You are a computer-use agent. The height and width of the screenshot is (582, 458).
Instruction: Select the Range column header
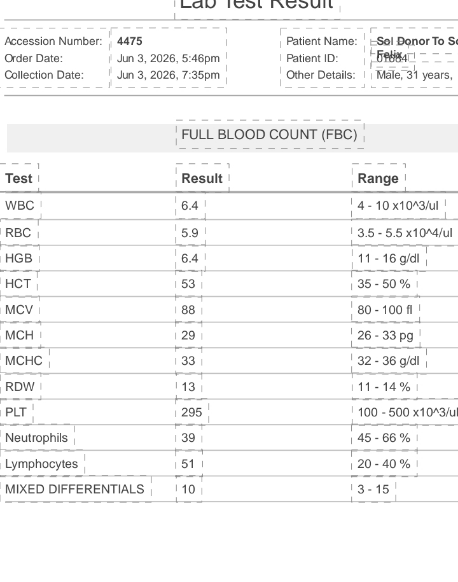[378, 179]
